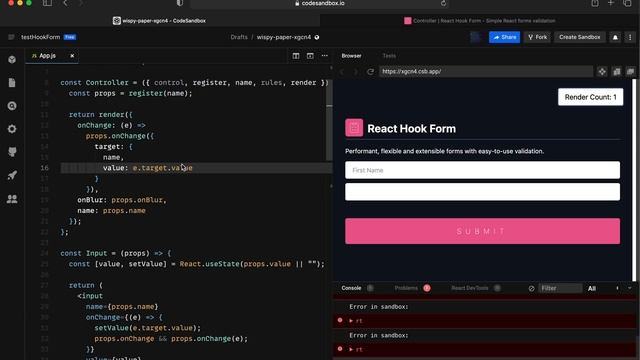This screenshot has width=640, height=360.
Task: Click 'onBlur: props.onBlur,' code line
Action: click(122, 200)
